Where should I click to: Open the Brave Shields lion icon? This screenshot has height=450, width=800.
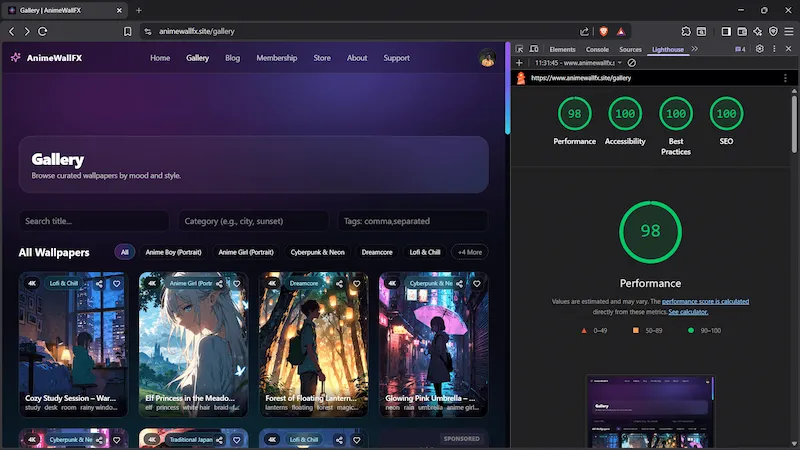pyautogui.click(x=604, y=32)
